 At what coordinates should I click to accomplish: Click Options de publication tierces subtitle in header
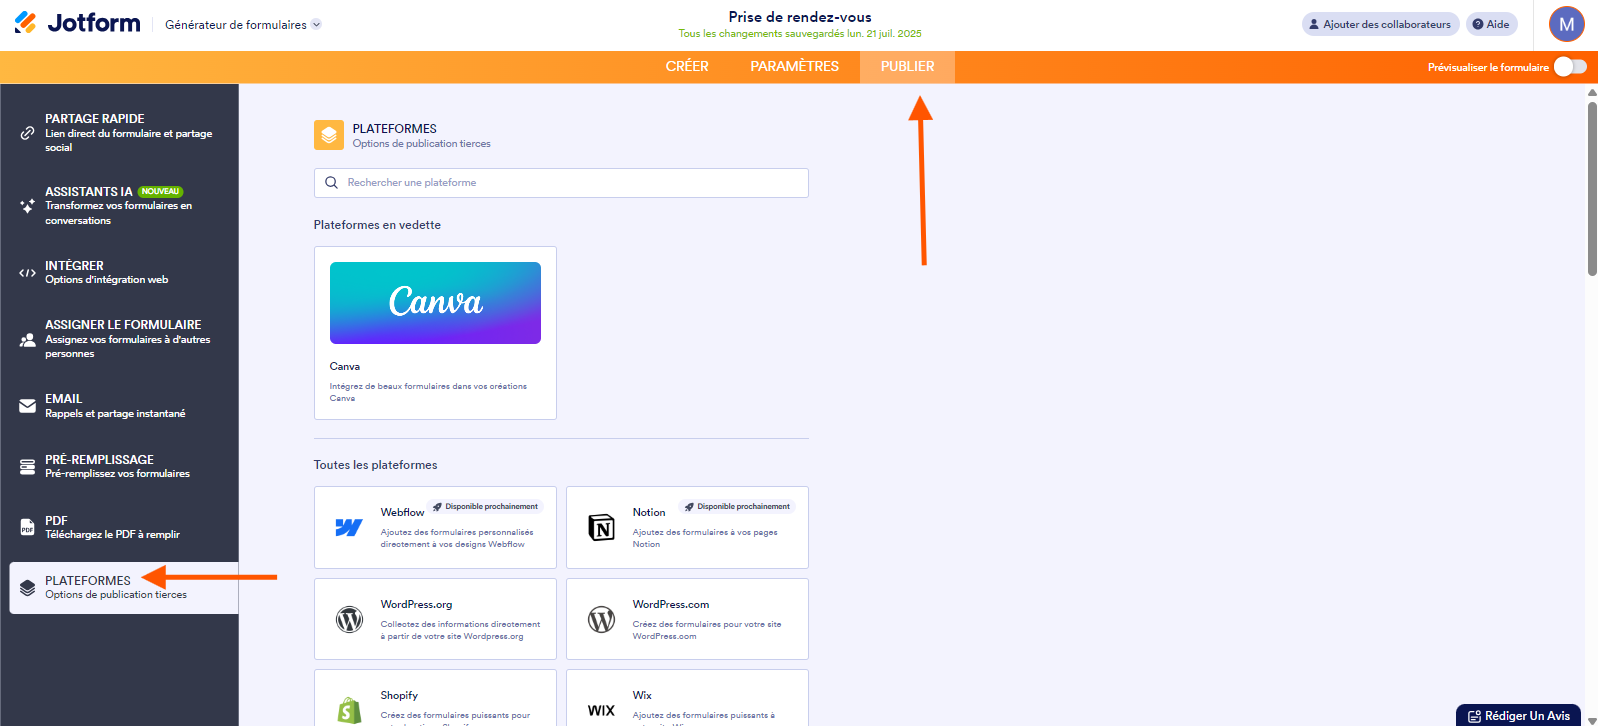coord(421,144)
